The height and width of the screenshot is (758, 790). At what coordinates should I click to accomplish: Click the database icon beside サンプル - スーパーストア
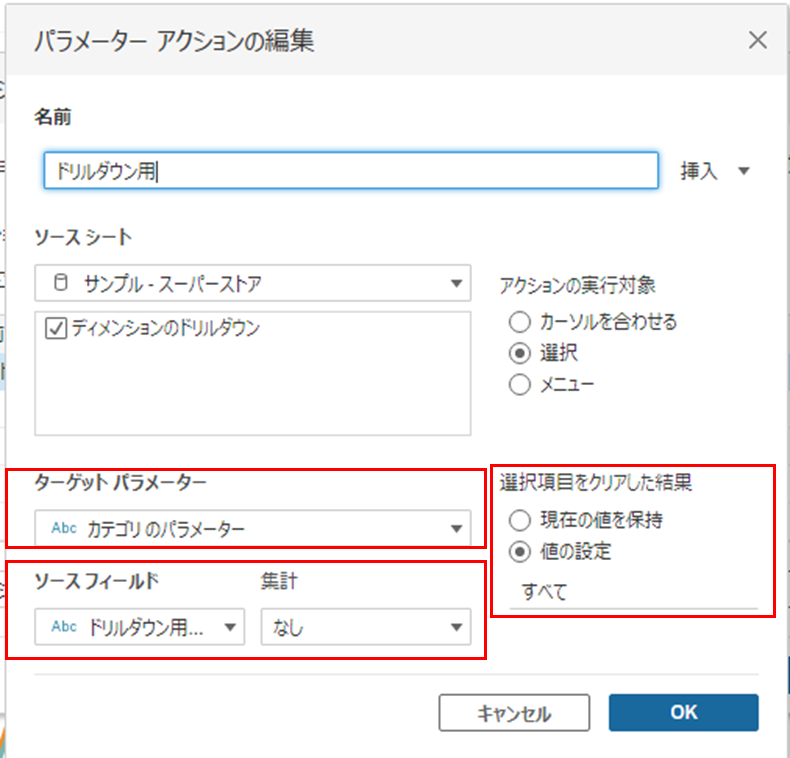coord(61,283)
